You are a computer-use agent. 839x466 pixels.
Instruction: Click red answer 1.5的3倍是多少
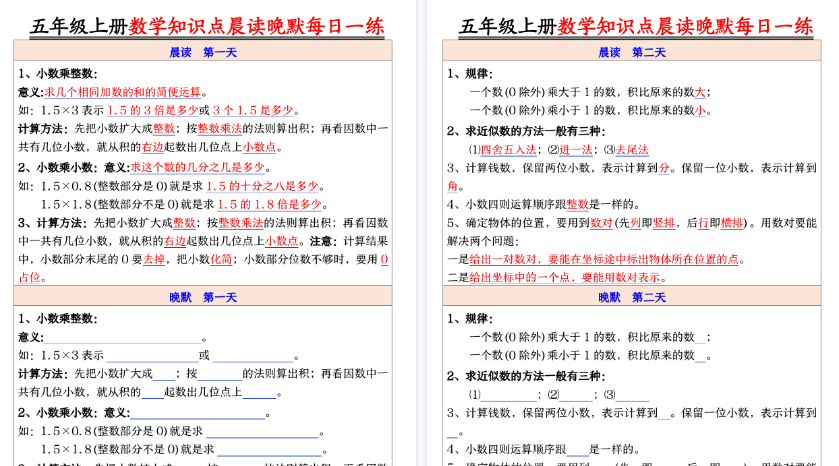coord(153,110)
